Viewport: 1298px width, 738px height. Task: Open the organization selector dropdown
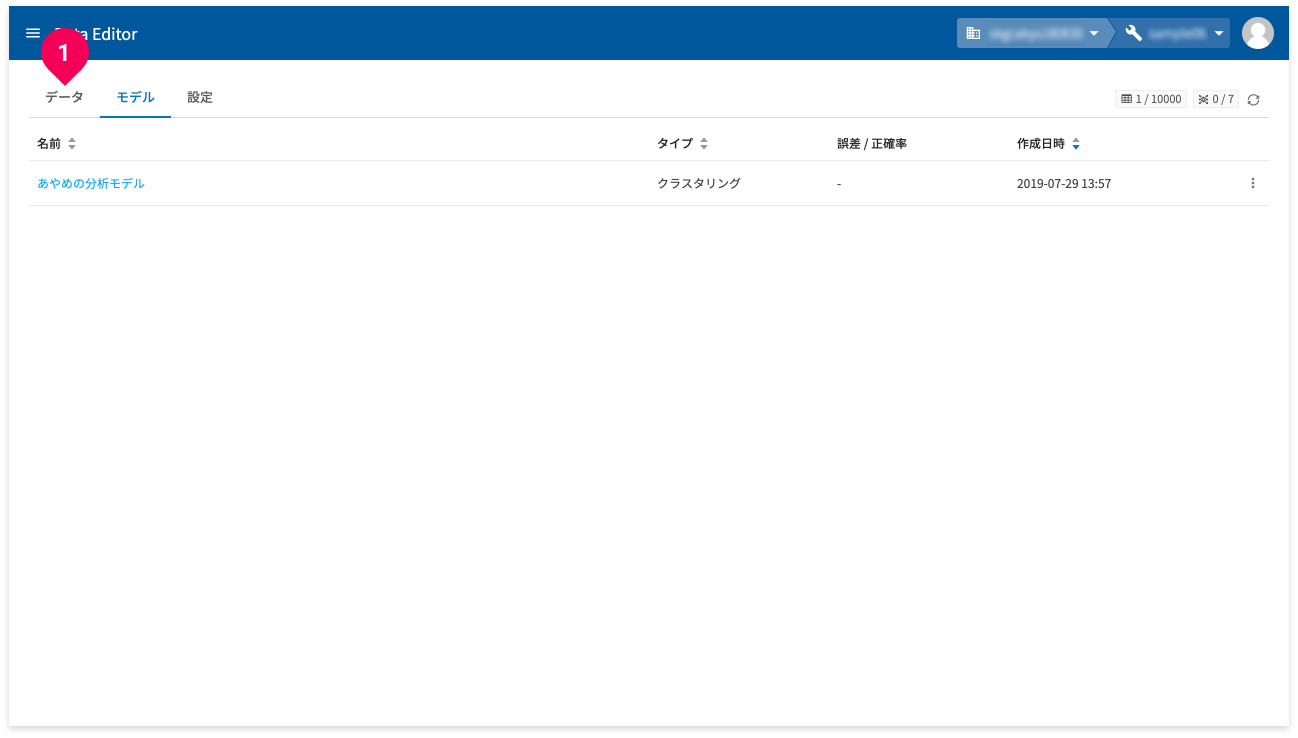click(x=1034, y=33)
